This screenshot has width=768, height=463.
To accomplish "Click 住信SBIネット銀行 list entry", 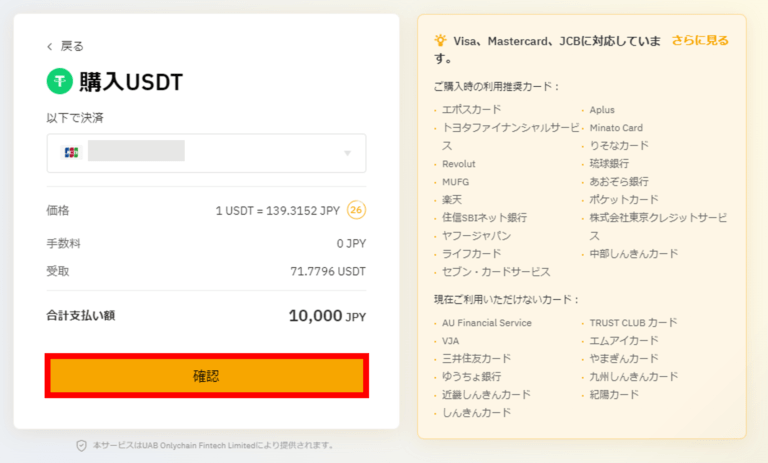I will [484, 218].
